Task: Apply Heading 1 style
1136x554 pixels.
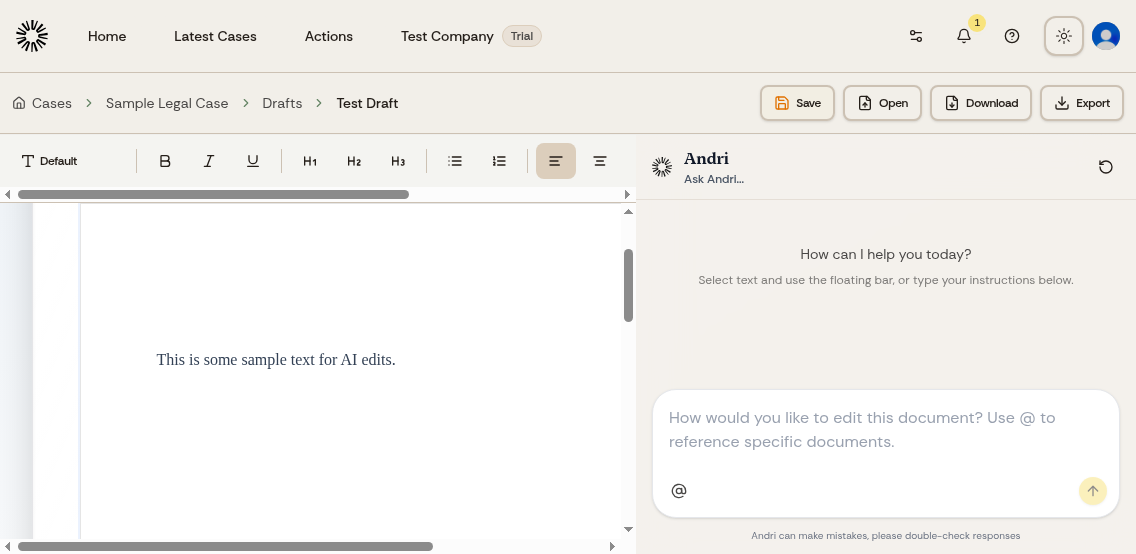Action: pyautogui.click(x=310, y=161)
